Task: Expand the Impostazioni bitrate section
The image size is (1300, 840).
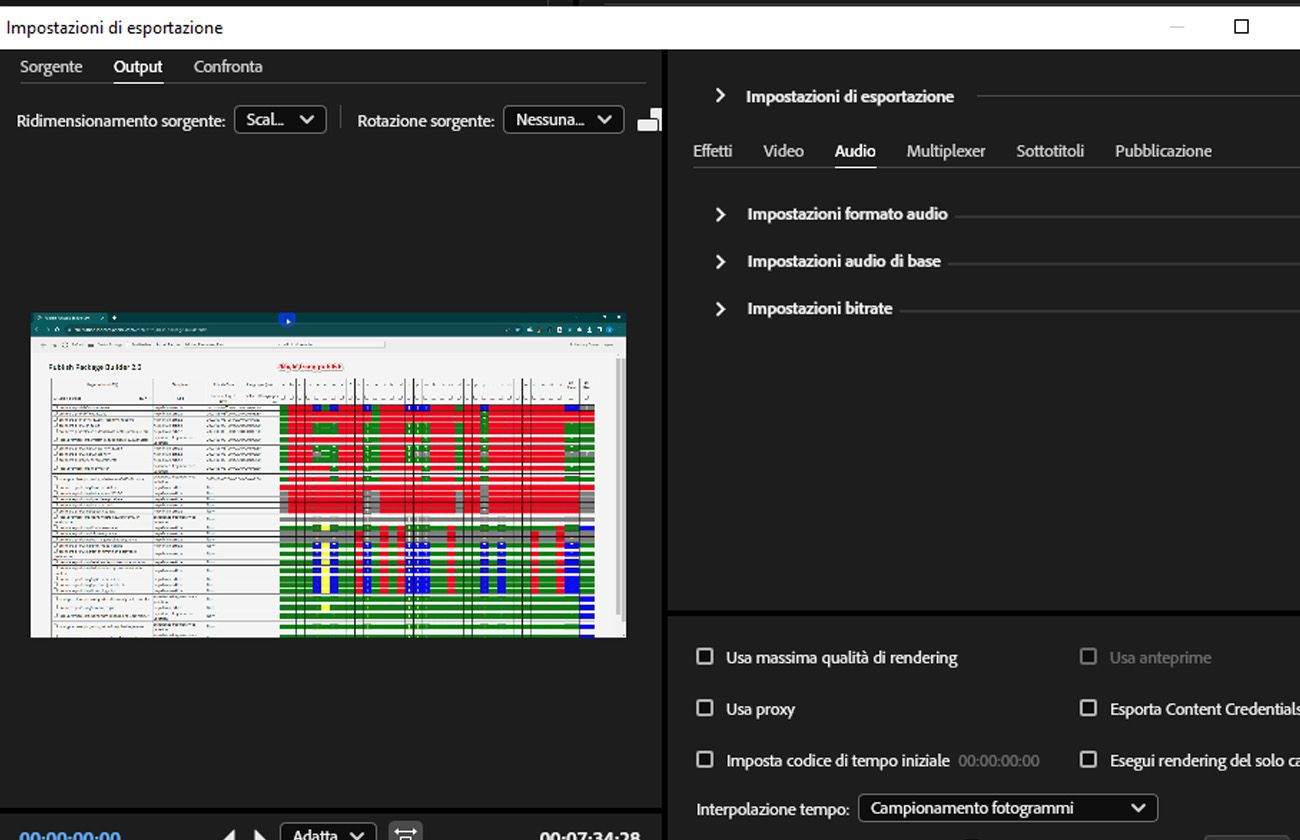Action: pyautogui.click(x=720, y=309)
